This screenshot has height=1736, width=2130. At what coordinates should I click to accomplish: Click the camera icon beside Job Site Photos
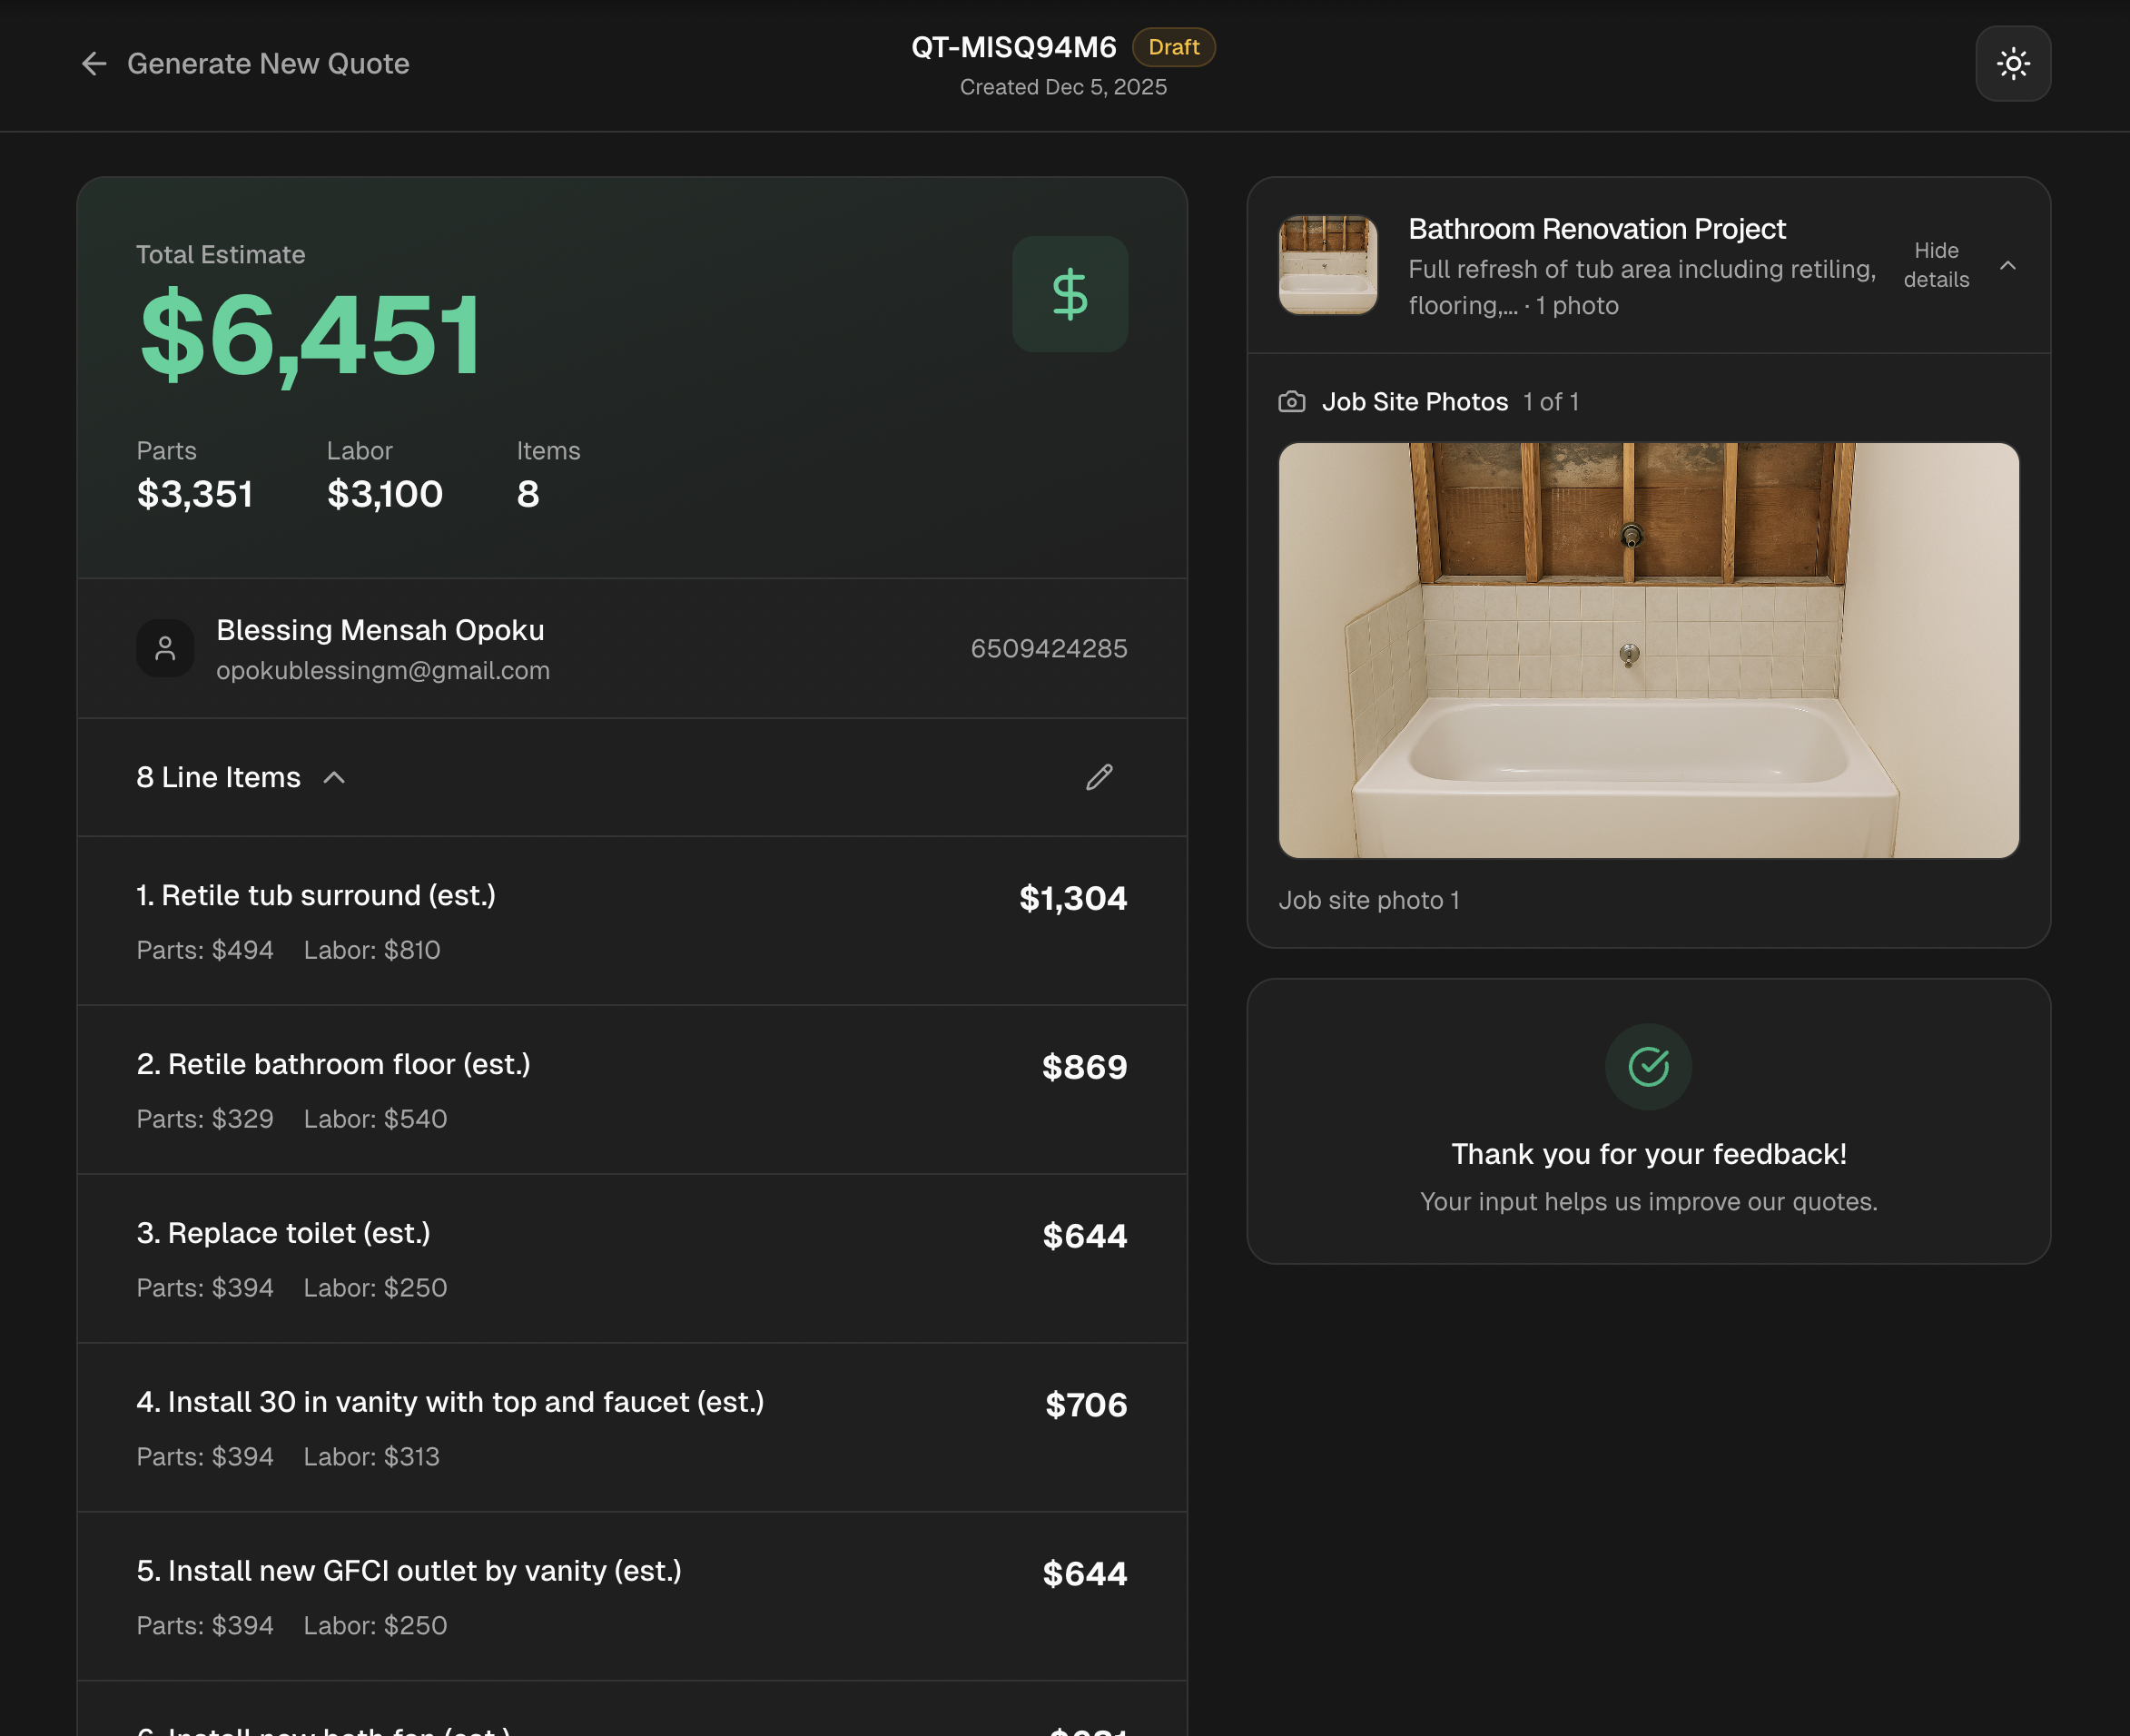click(x=1291, y=402)
